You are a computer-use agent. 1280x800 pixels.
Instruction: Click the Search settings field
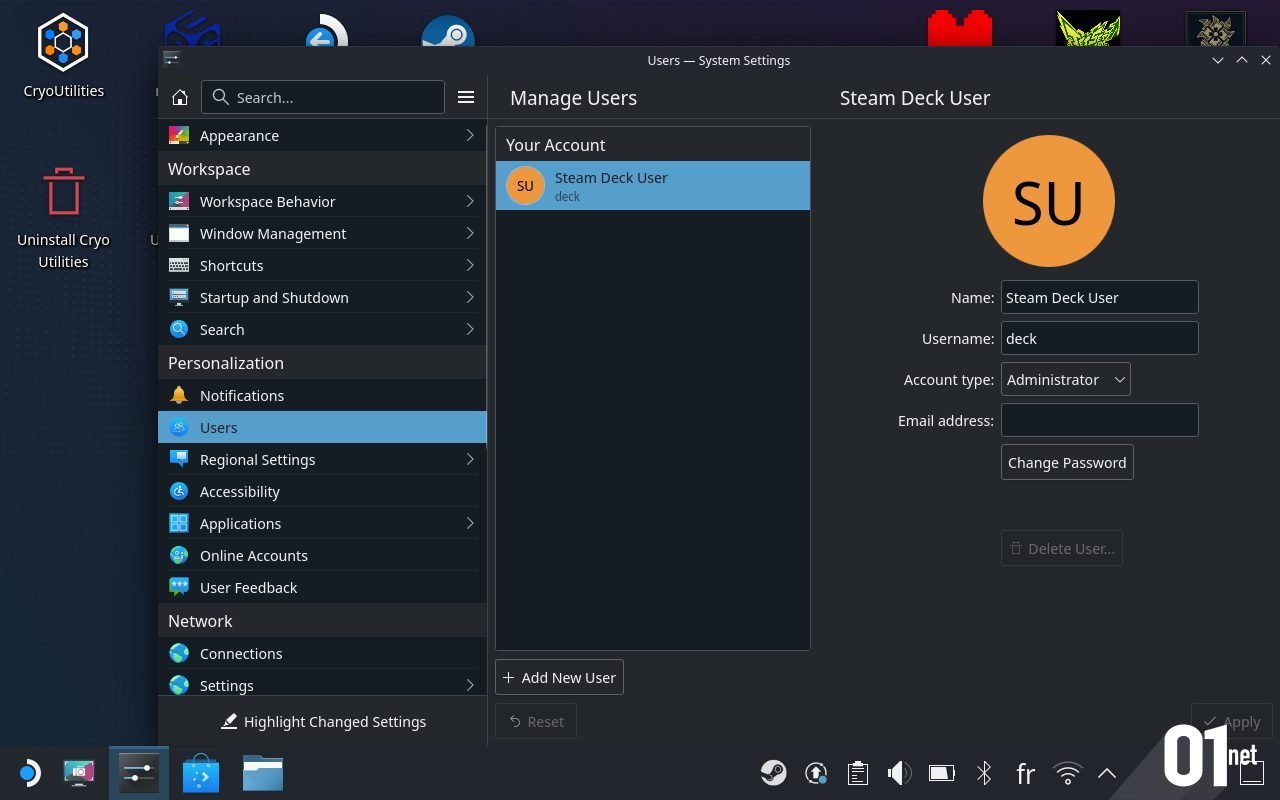pos(323,97)
